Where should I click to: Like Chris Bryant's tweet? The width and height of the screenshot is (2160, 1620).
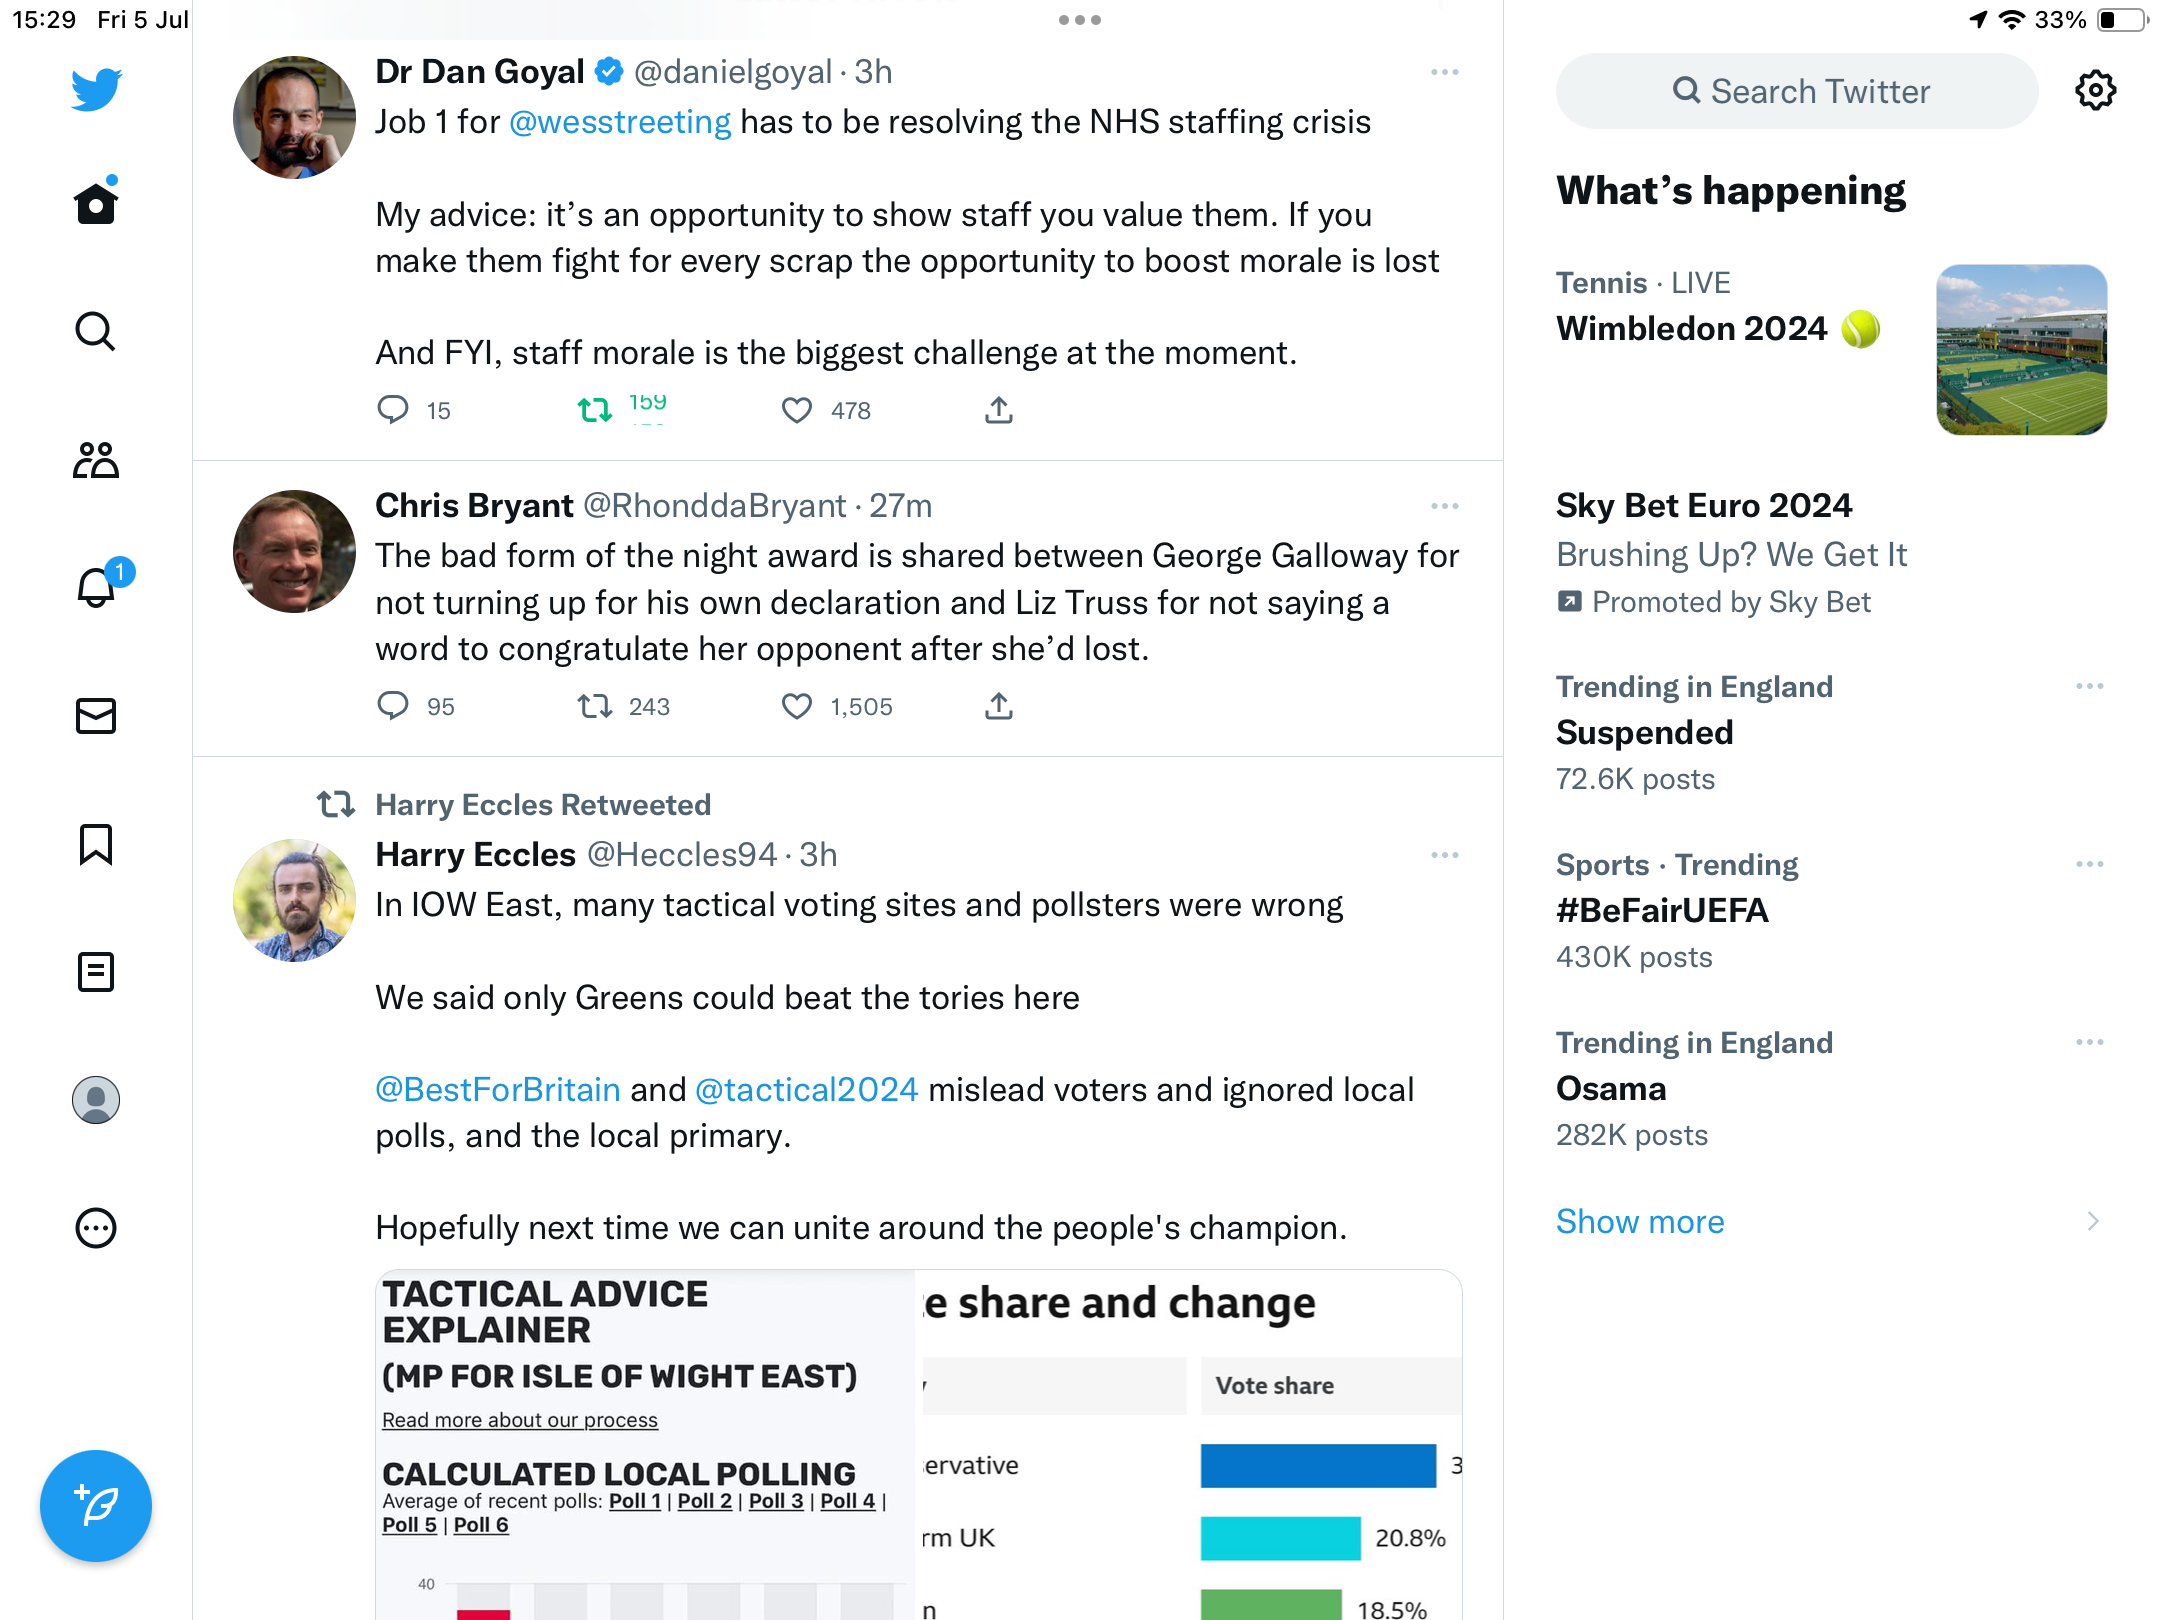[x=797, y=706]
